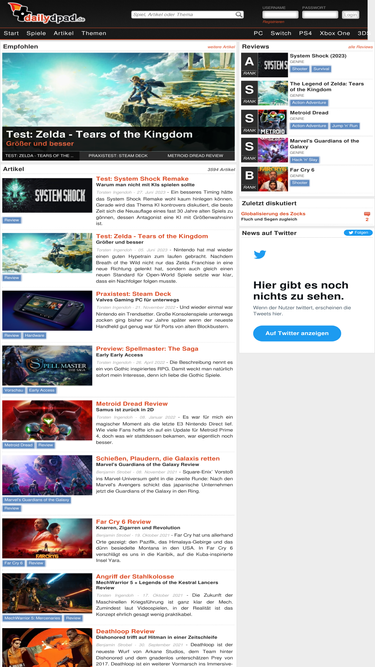Click the dailydpad logo
This screenshot has height=667, width=375.
point(46,13)
